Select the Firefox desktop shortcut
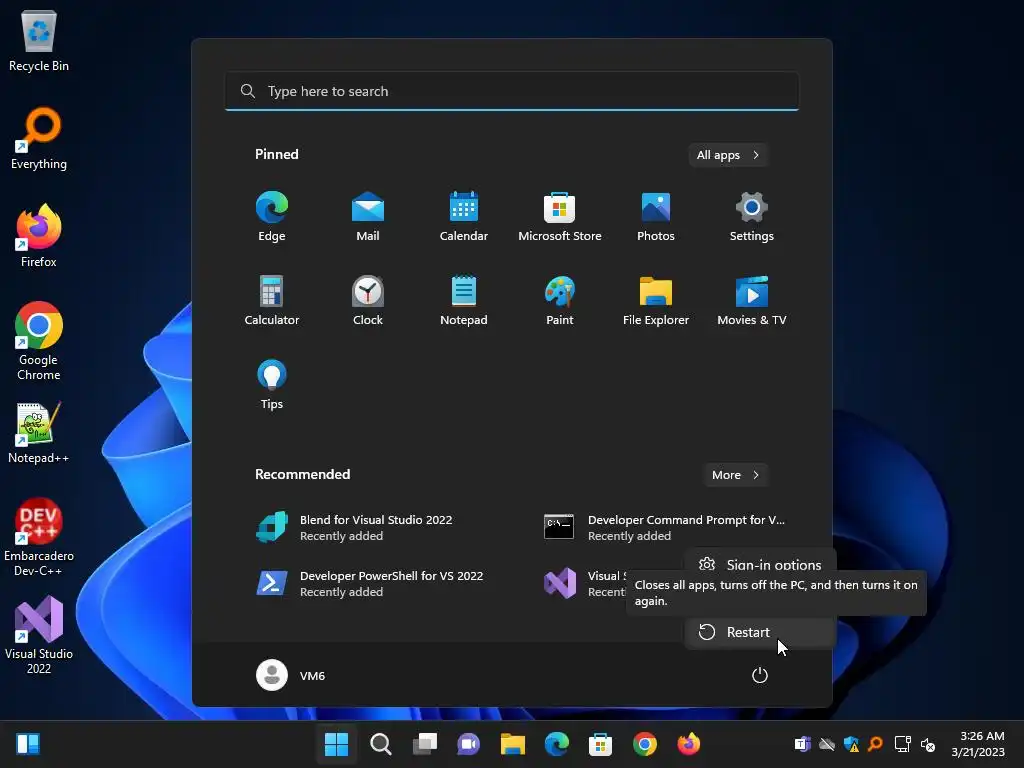1024x768 pixels. click(39, 236)
